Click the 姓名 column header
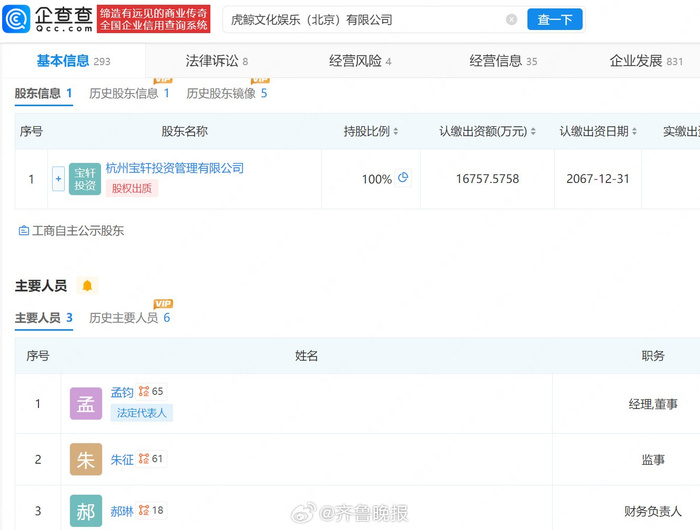 coord(306,356)
